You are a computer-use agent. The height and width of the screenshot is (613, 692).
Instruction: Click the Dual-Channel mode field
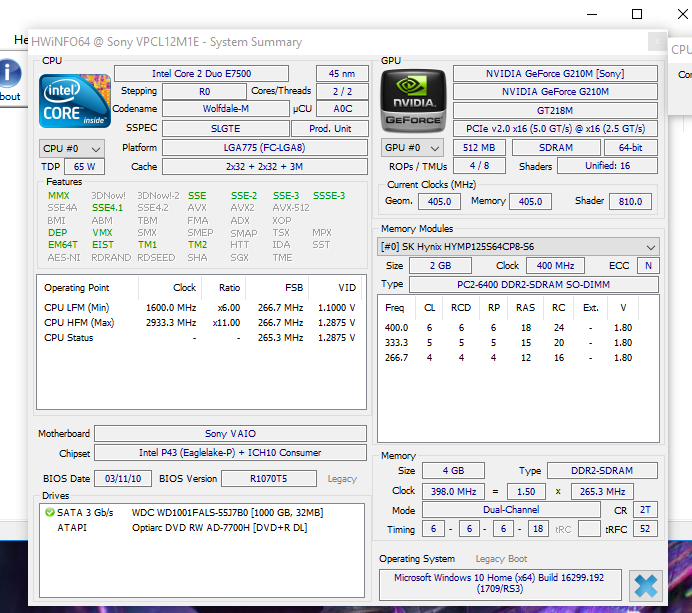pyautogui.click(x=511, y=510)
